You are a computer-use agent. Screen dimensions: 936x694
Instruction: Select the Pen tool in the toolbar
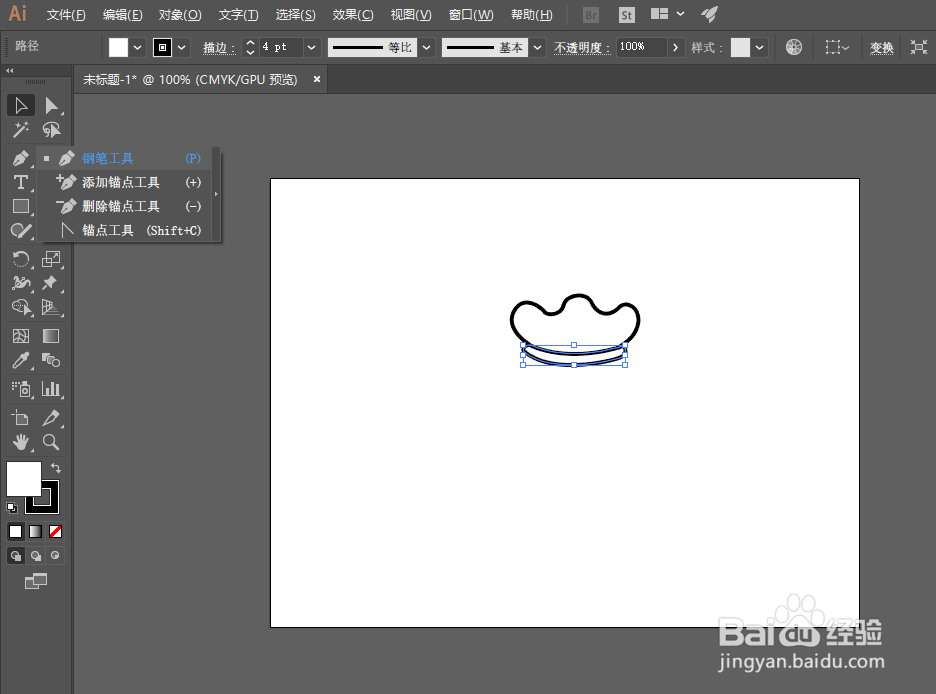tap(21, 158)
